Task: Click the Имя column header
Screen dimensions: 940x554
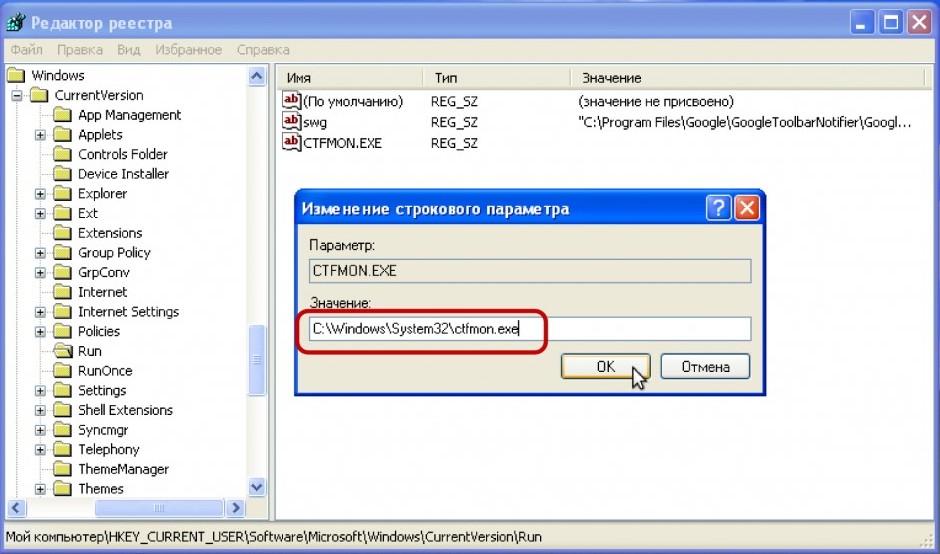Action: click(349, 78)
